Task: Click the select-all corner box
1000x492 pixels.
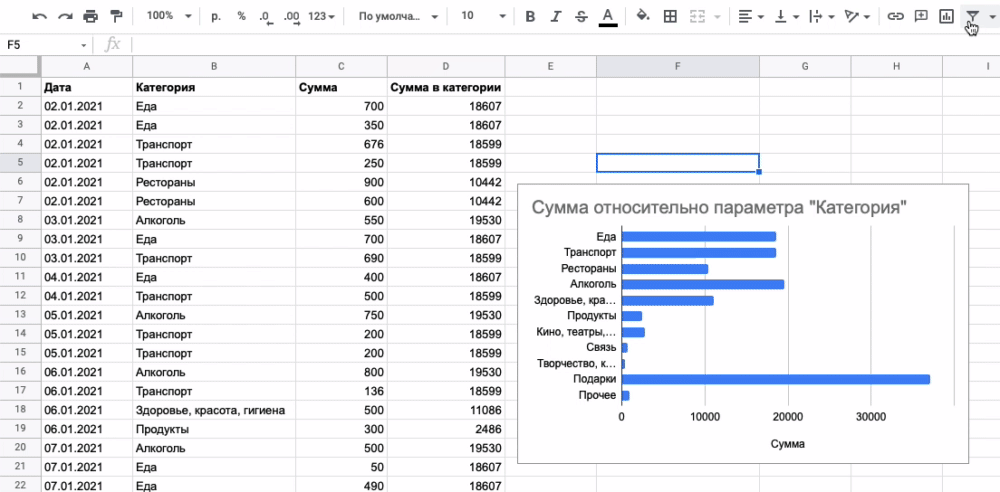Action: pyautogui.click(x=20, y=66)
